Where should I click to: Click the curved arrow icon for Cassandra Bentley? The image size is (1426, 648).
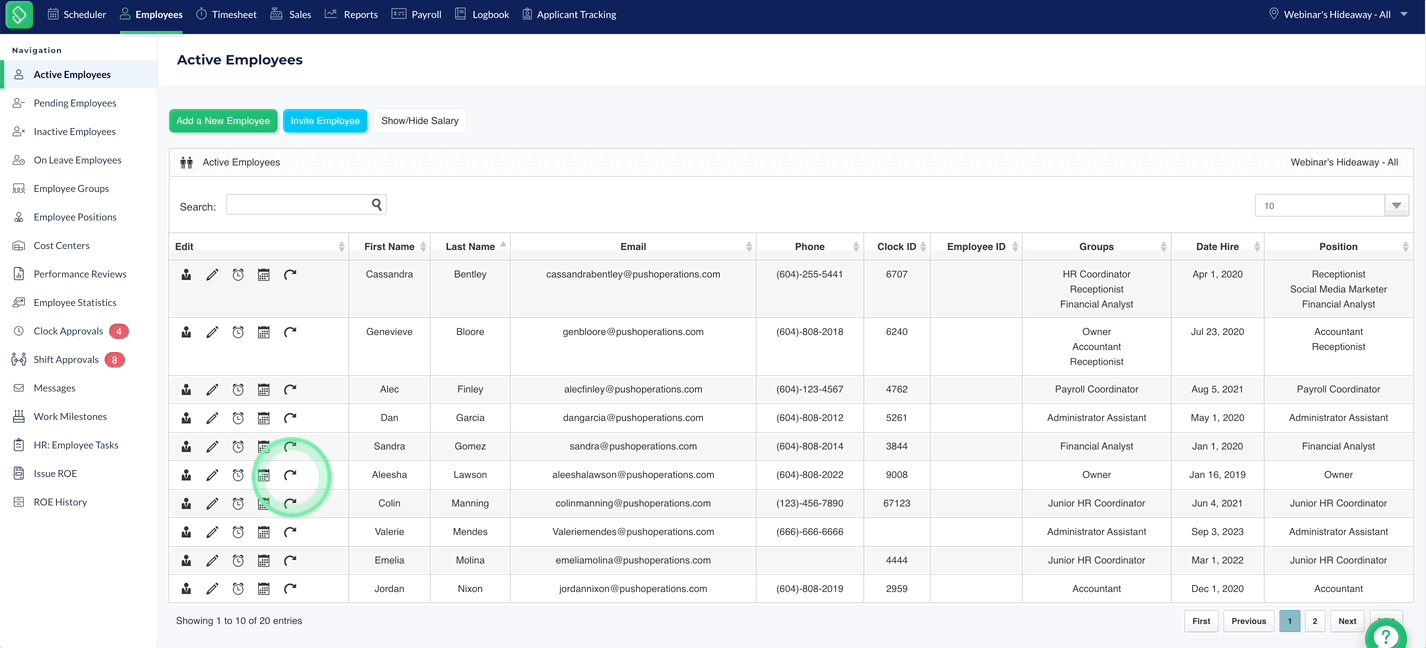pyautogui.click(x=290, y=275)
